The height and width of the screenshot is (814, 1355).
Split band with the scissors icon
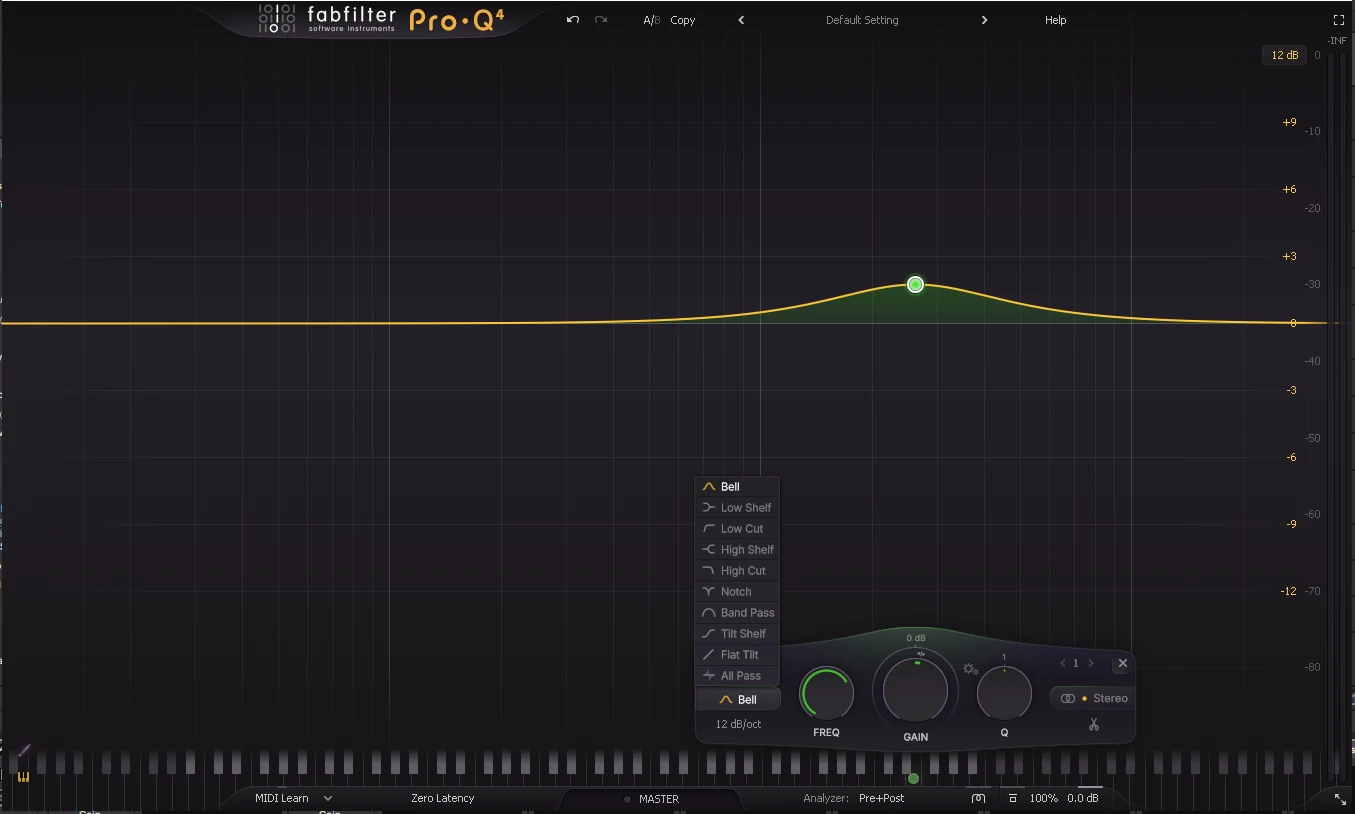coord(1094,725)
